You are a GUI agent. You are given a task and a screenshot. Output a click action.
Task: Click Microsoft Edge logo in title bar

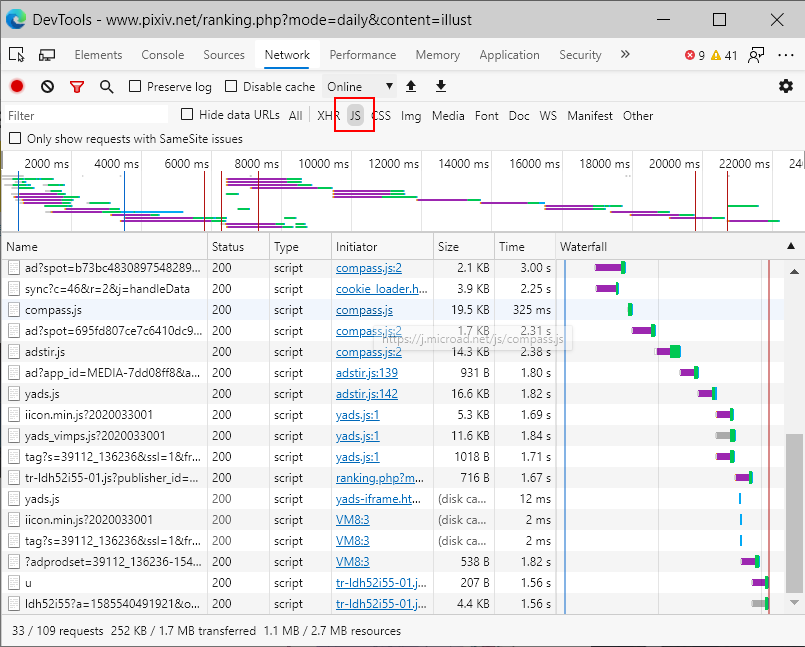coord(16,20)
